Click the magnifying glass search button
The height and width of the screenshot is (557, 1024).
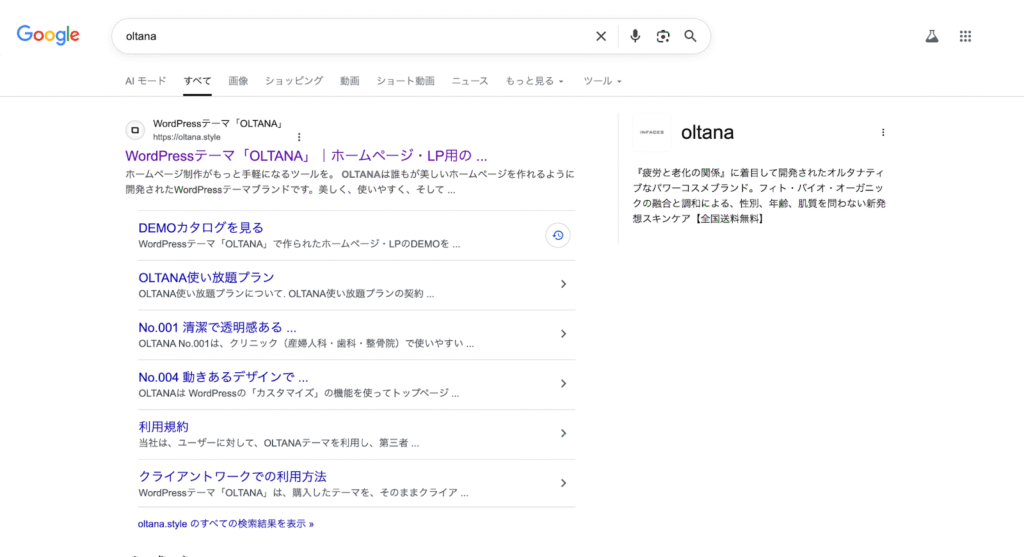pyautogui.click(x=690, y=36)
